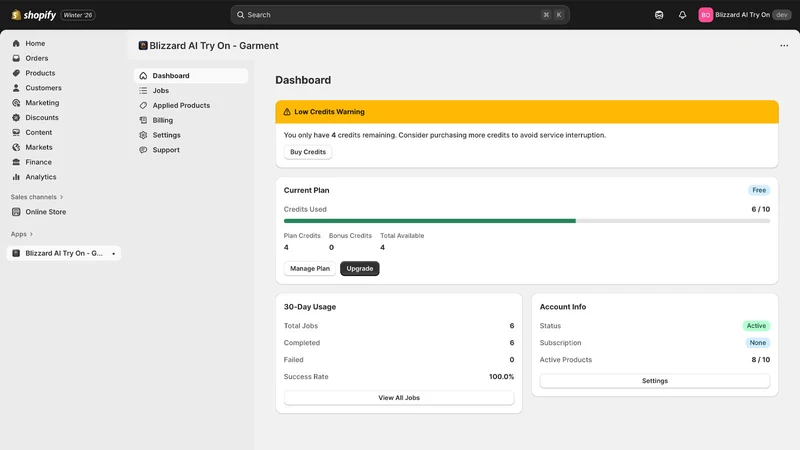800x450 pixels.
Task: Click the Home icon in sidebar
Action: [16, 43]
